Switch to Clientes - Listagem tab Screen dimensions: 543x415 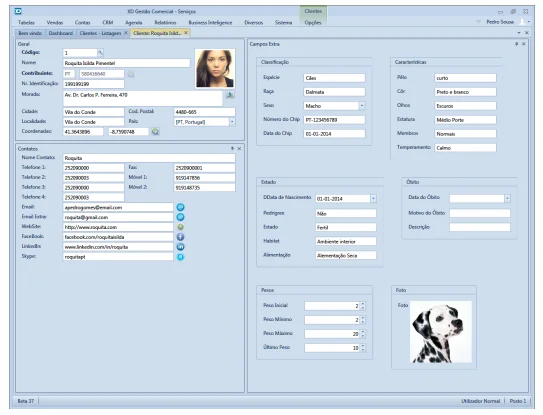click(x=100, y=33)
